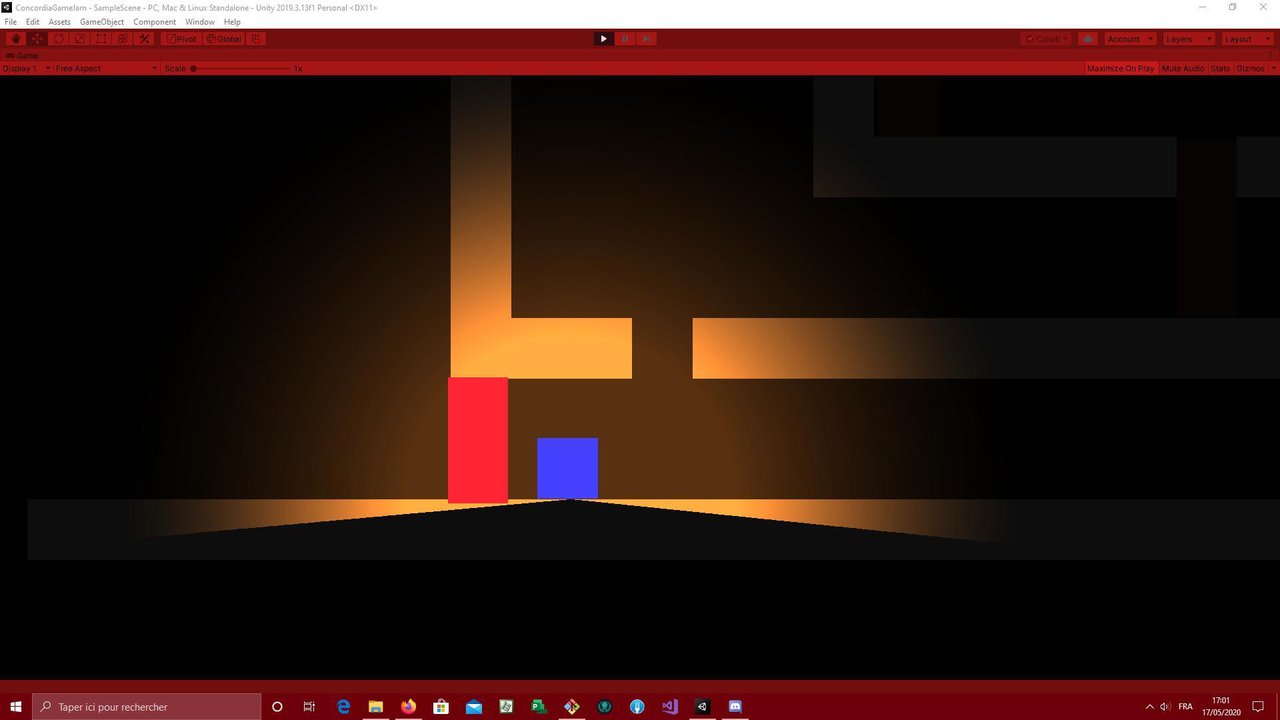This screenshot has height=720, width=1280.
Task: Start play mode with Play button
Action: point(603,39)
